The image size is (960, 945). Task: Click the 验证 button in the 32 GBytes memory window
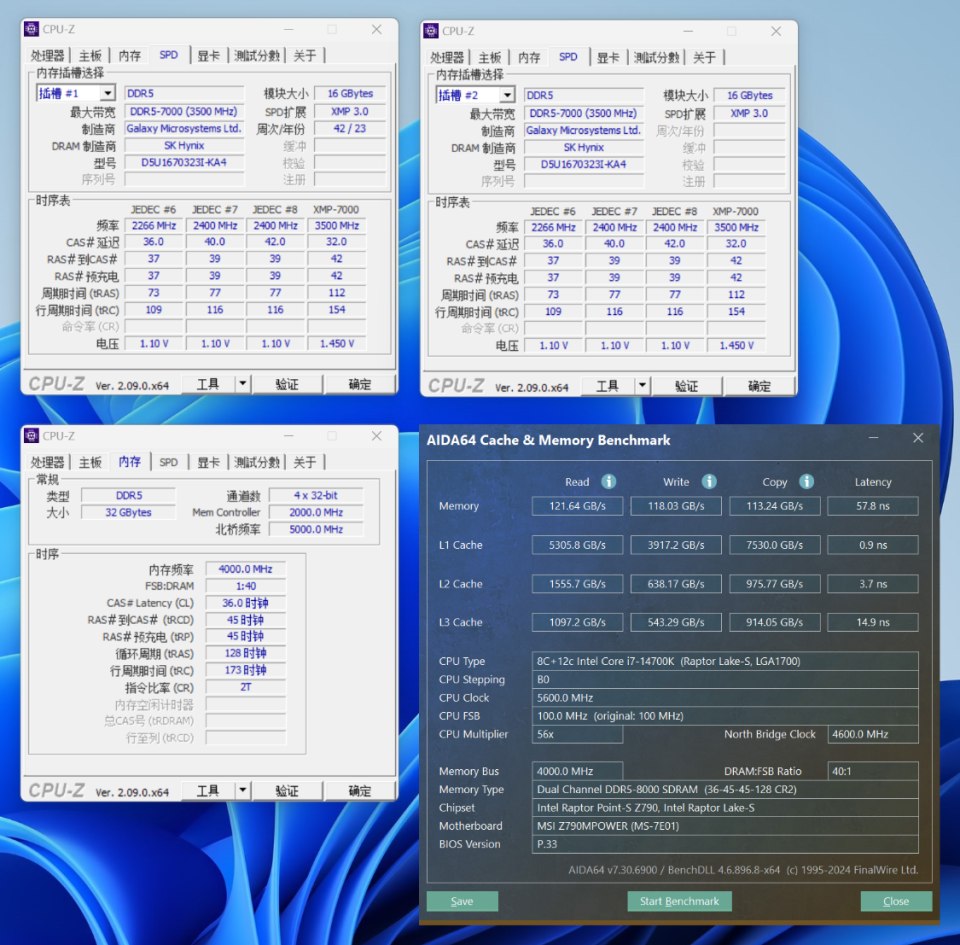coord(287,790)
